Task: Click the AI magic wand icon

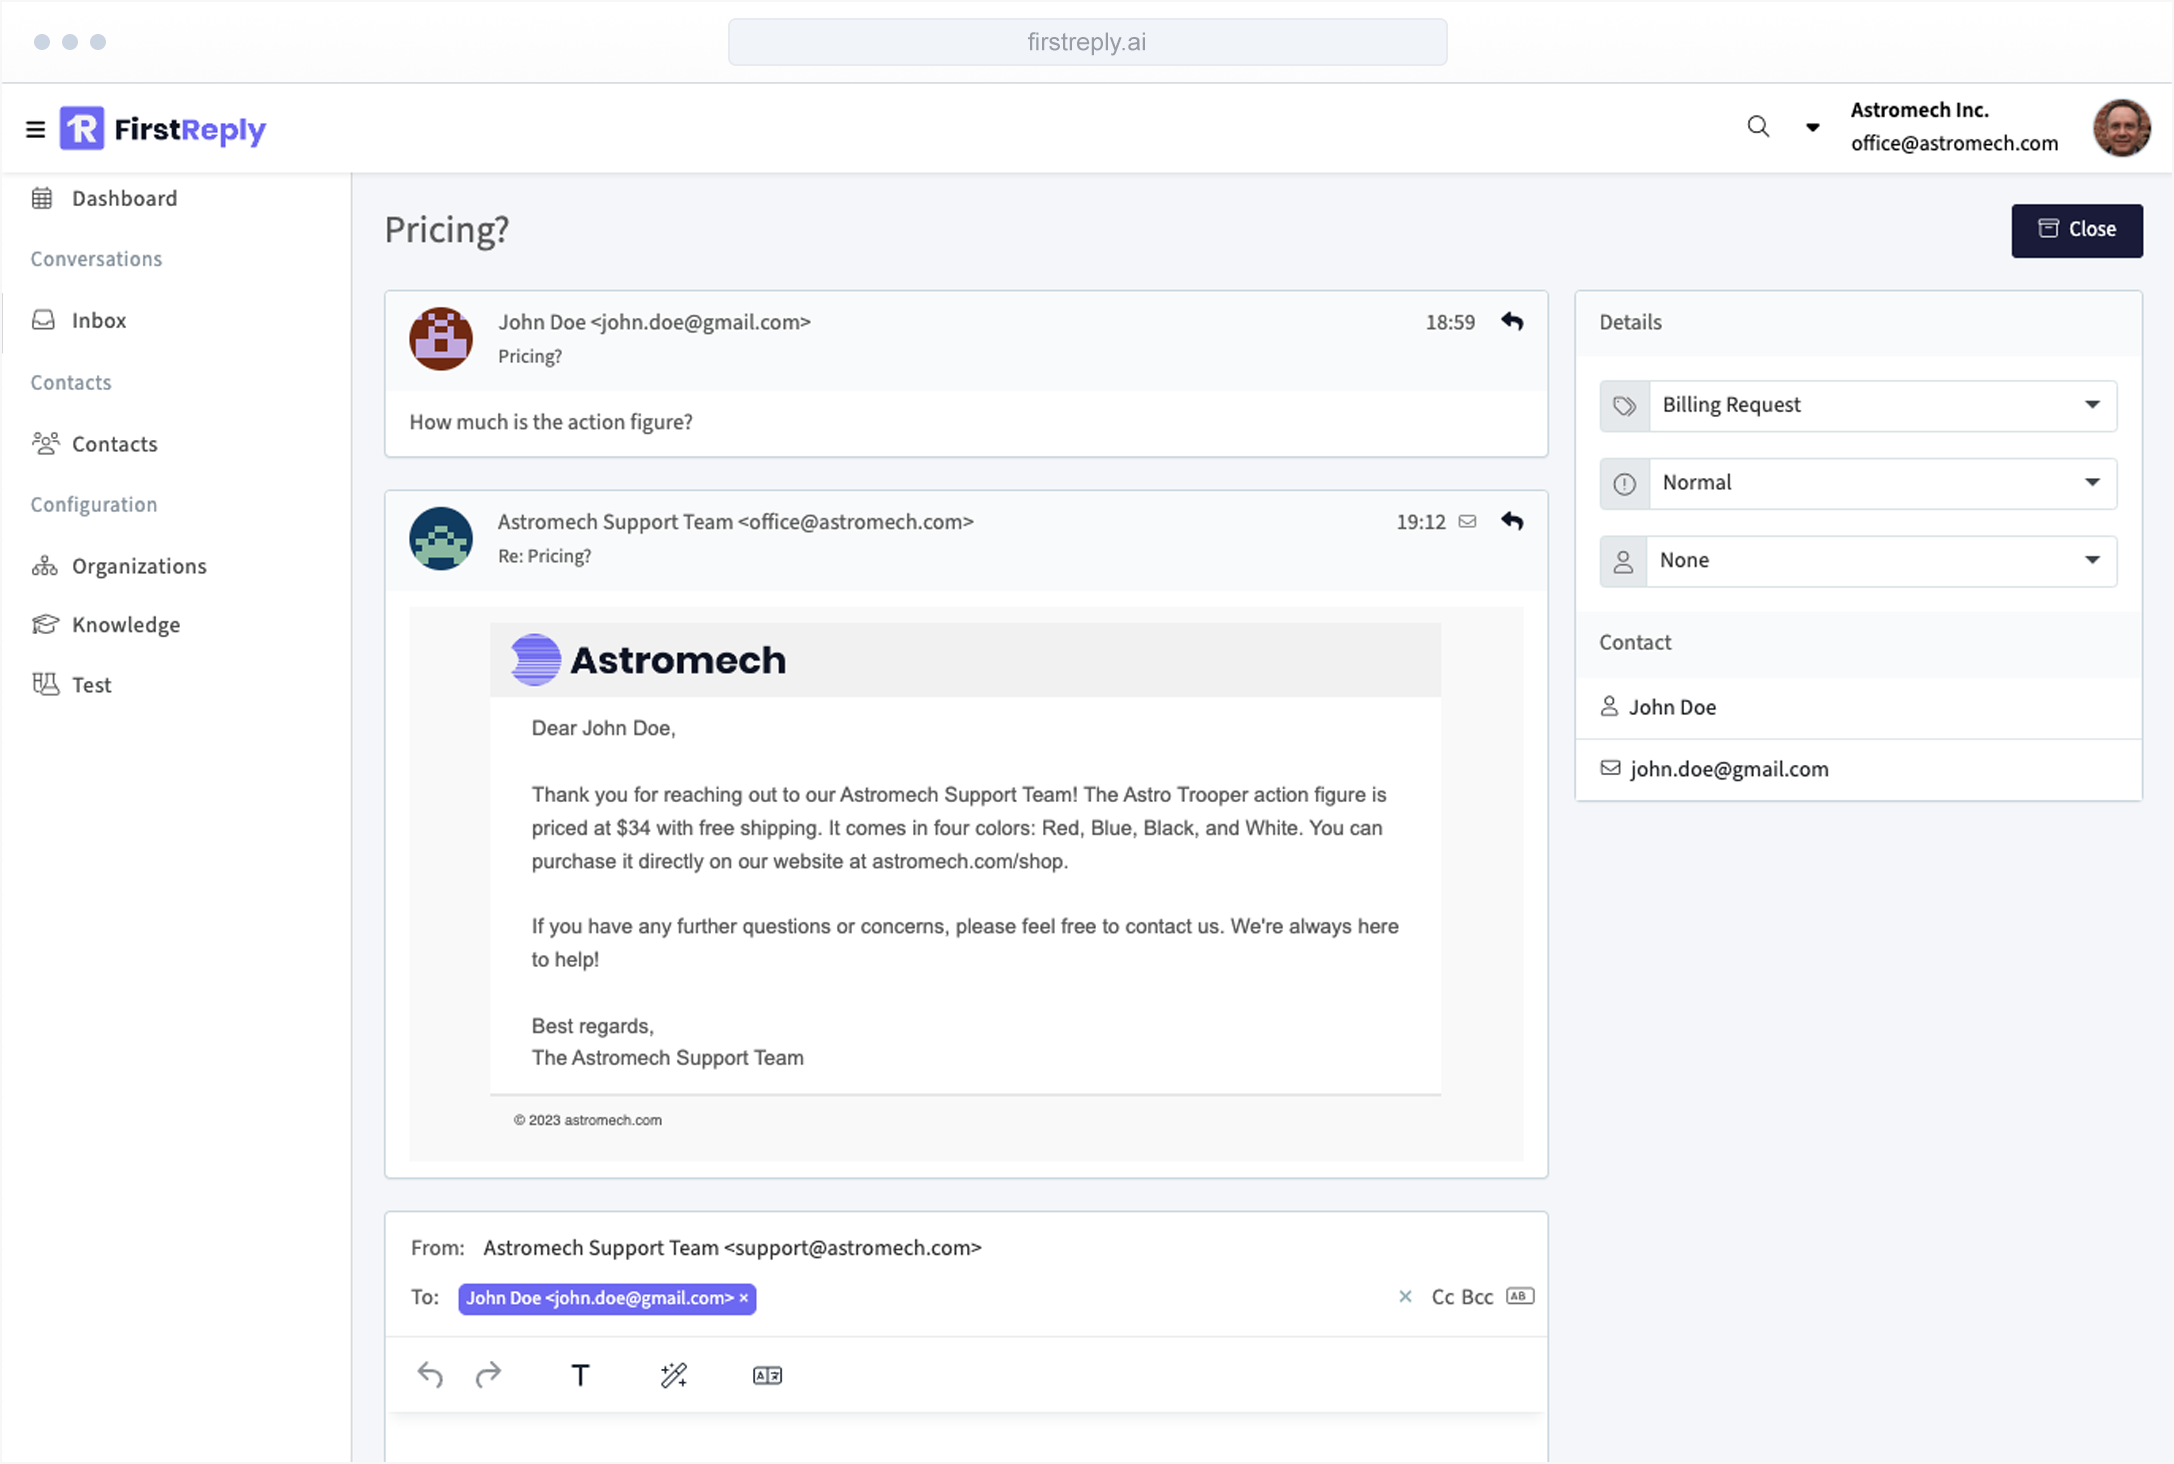Action: pos(674,1375)
